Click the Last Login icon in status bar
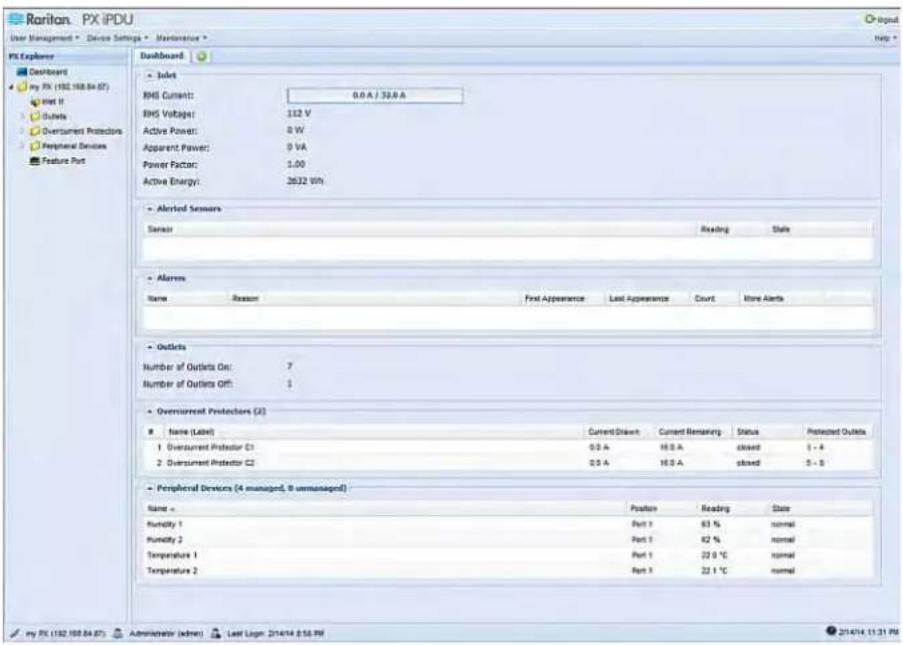 [x=216, y=633]
